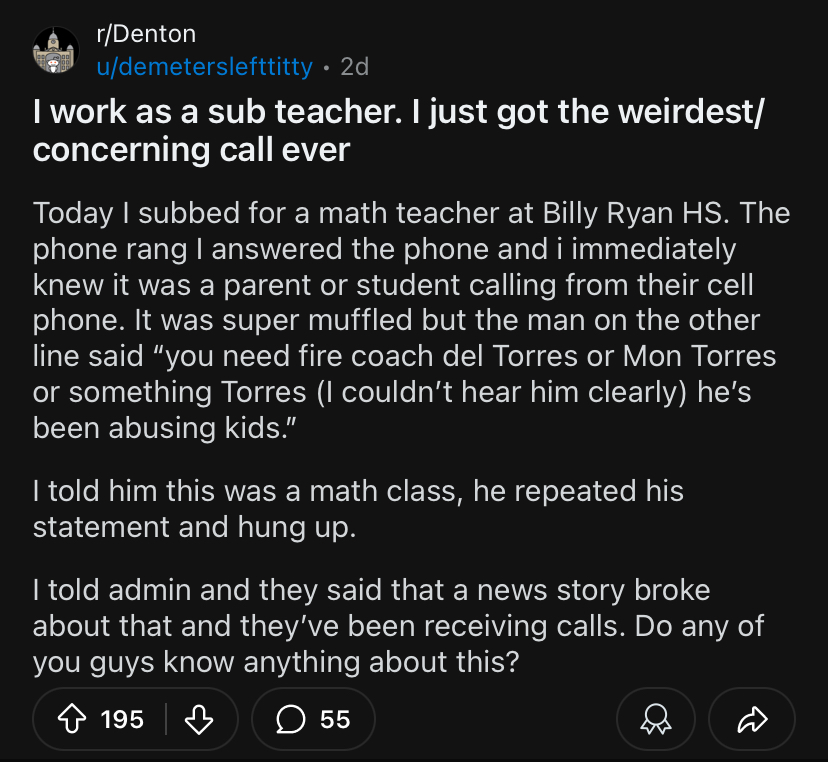The height and width of the screenshot is (762, 828).
Task: Upvote the sub teacher post
Action: coord(73,718)
